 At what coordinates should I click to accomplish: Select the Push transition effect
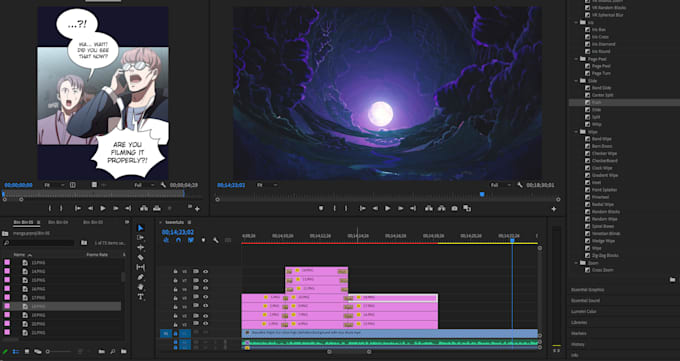pyautogui.click(x=596, y=102)
